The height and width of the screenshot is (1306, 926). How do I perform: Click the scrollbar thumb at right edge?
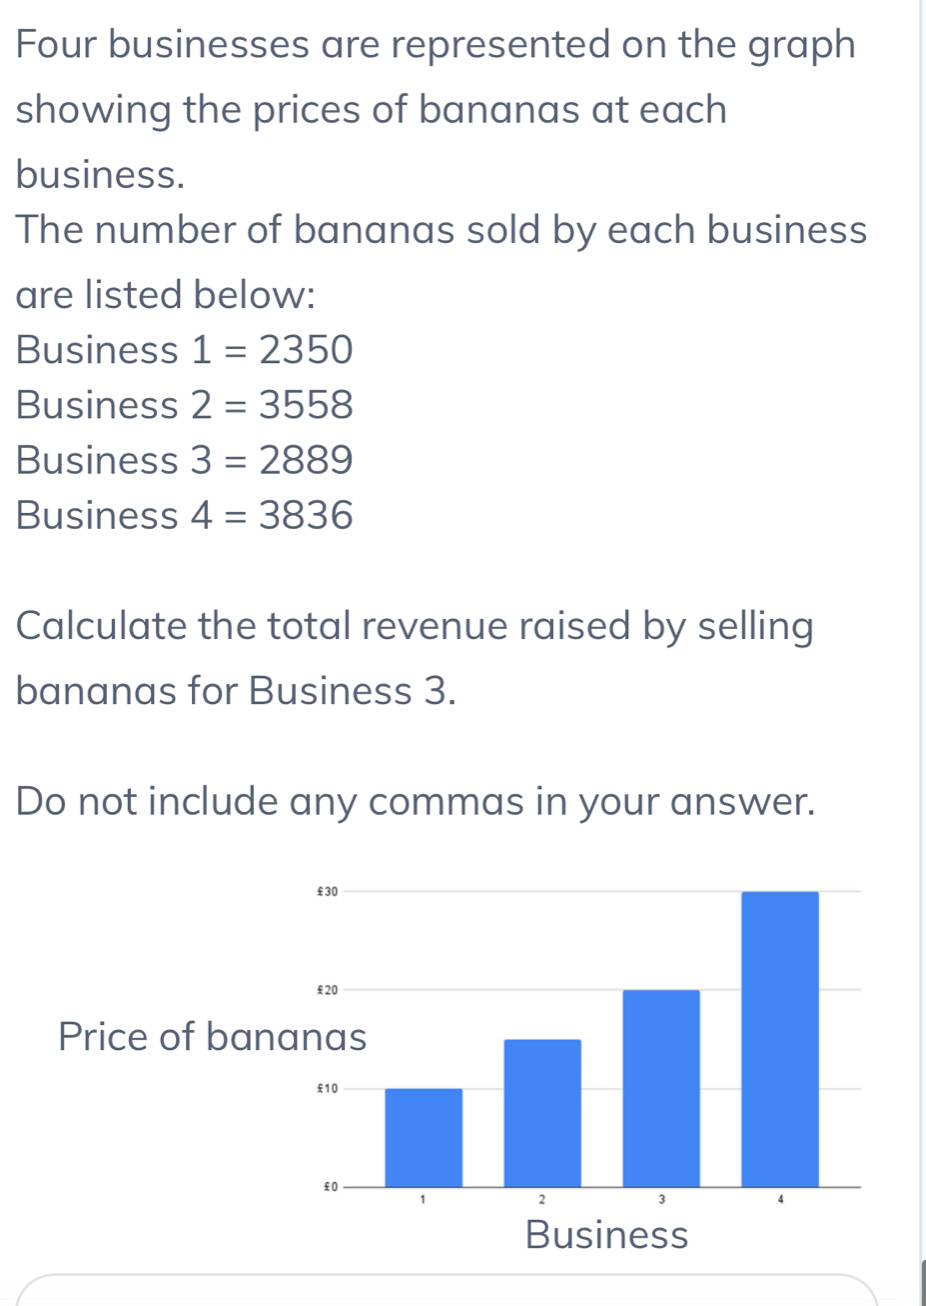[x=922, y=1283]
